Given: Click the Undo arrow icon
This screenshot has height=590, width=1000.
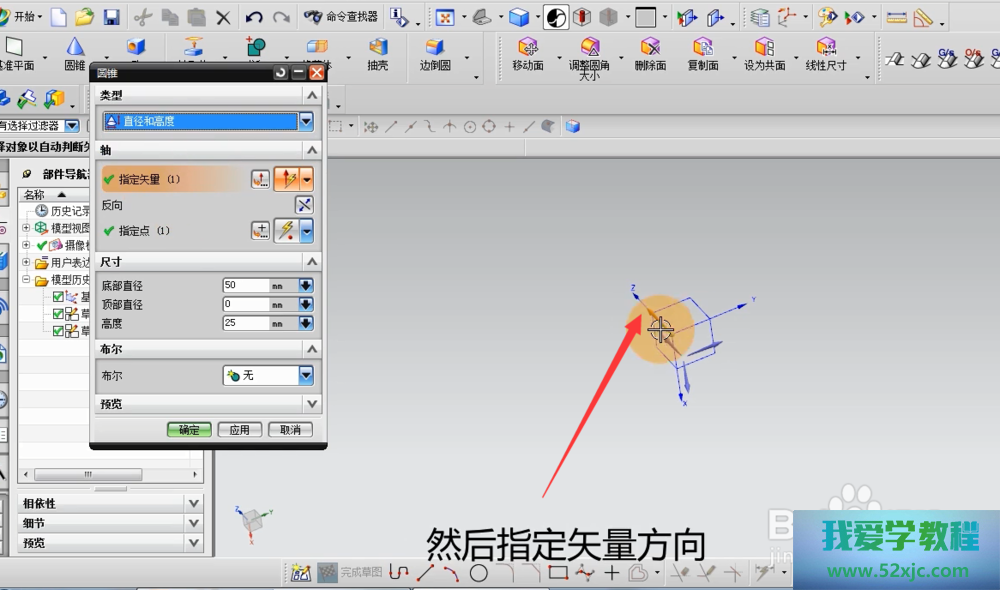Looking at the screenshot, I should tap(254, 17).
